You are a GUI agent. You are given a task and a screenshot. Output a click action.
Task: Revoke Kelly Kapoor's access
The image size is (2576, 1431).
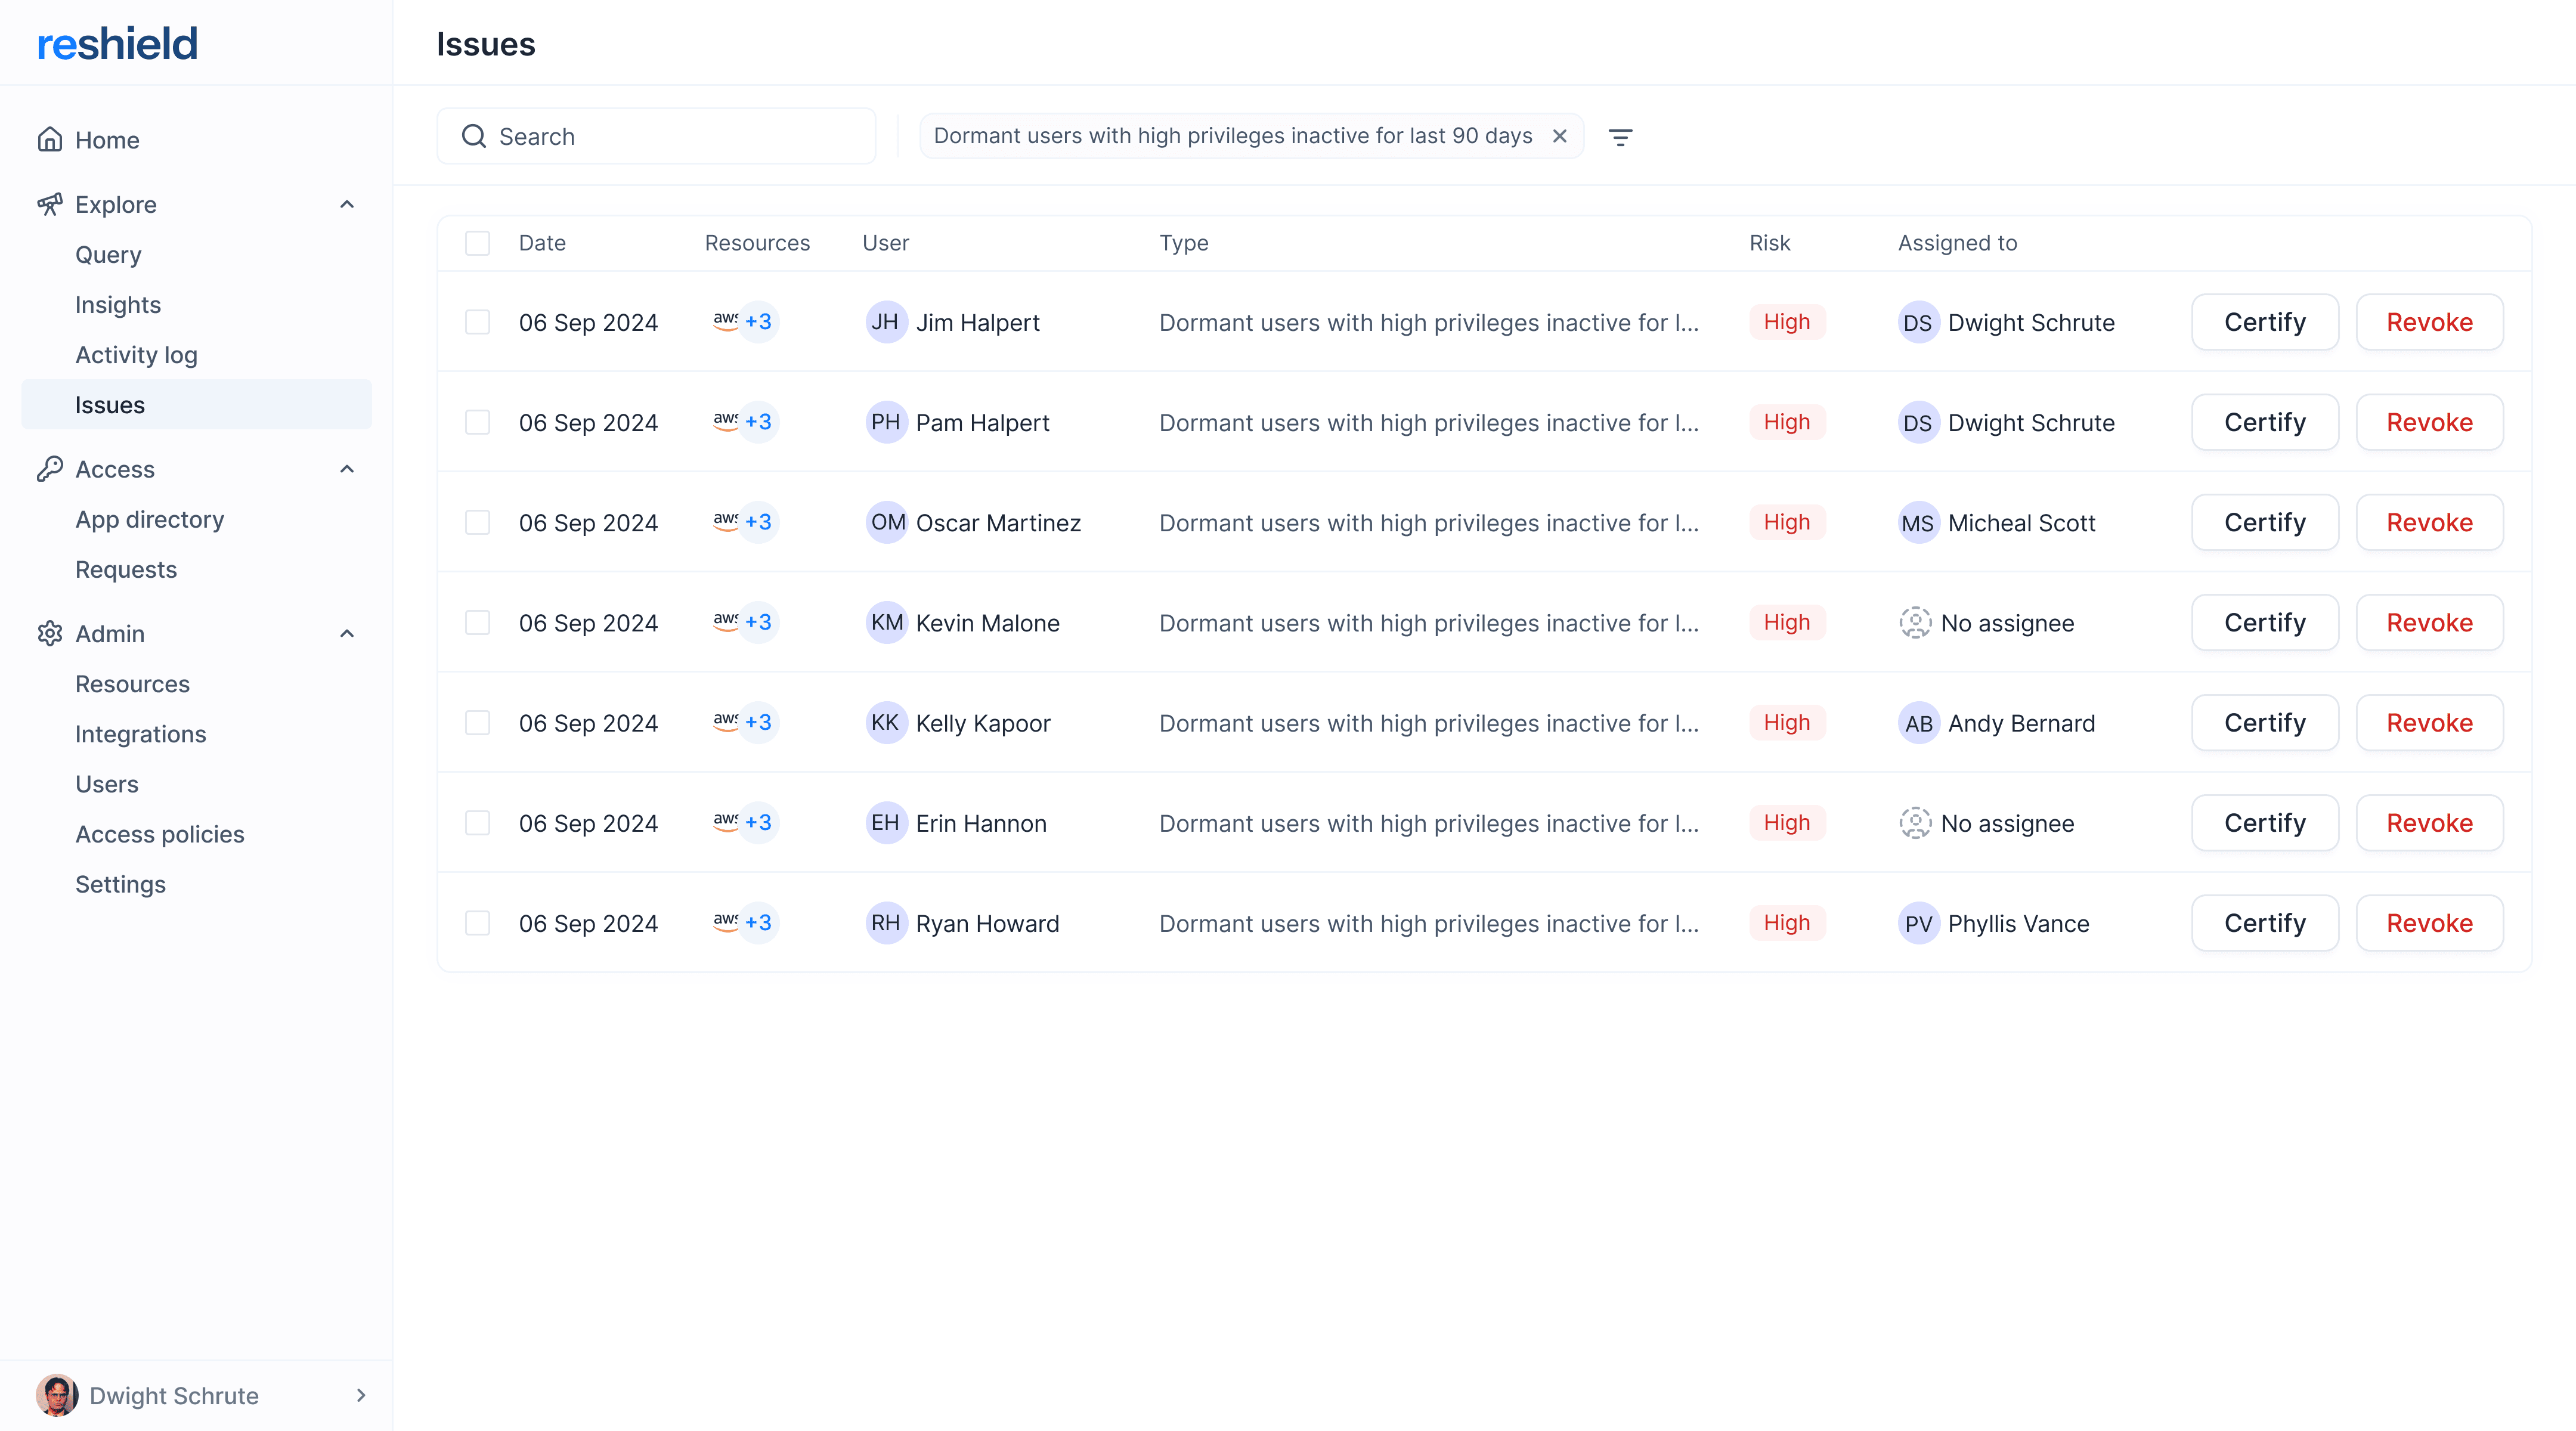[2429, 723]
